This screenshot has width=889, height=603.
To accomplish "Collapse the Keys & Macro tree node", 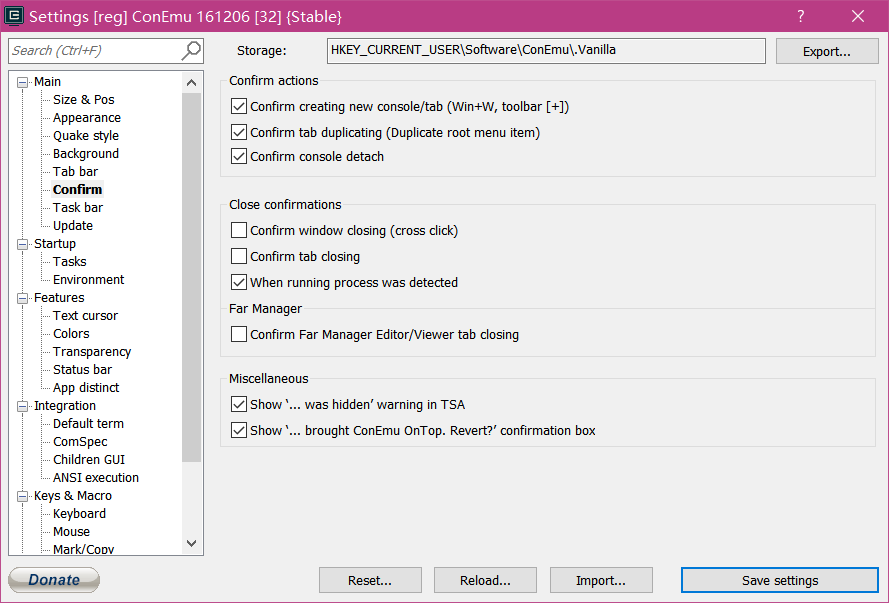I will (x=22, y=496).
